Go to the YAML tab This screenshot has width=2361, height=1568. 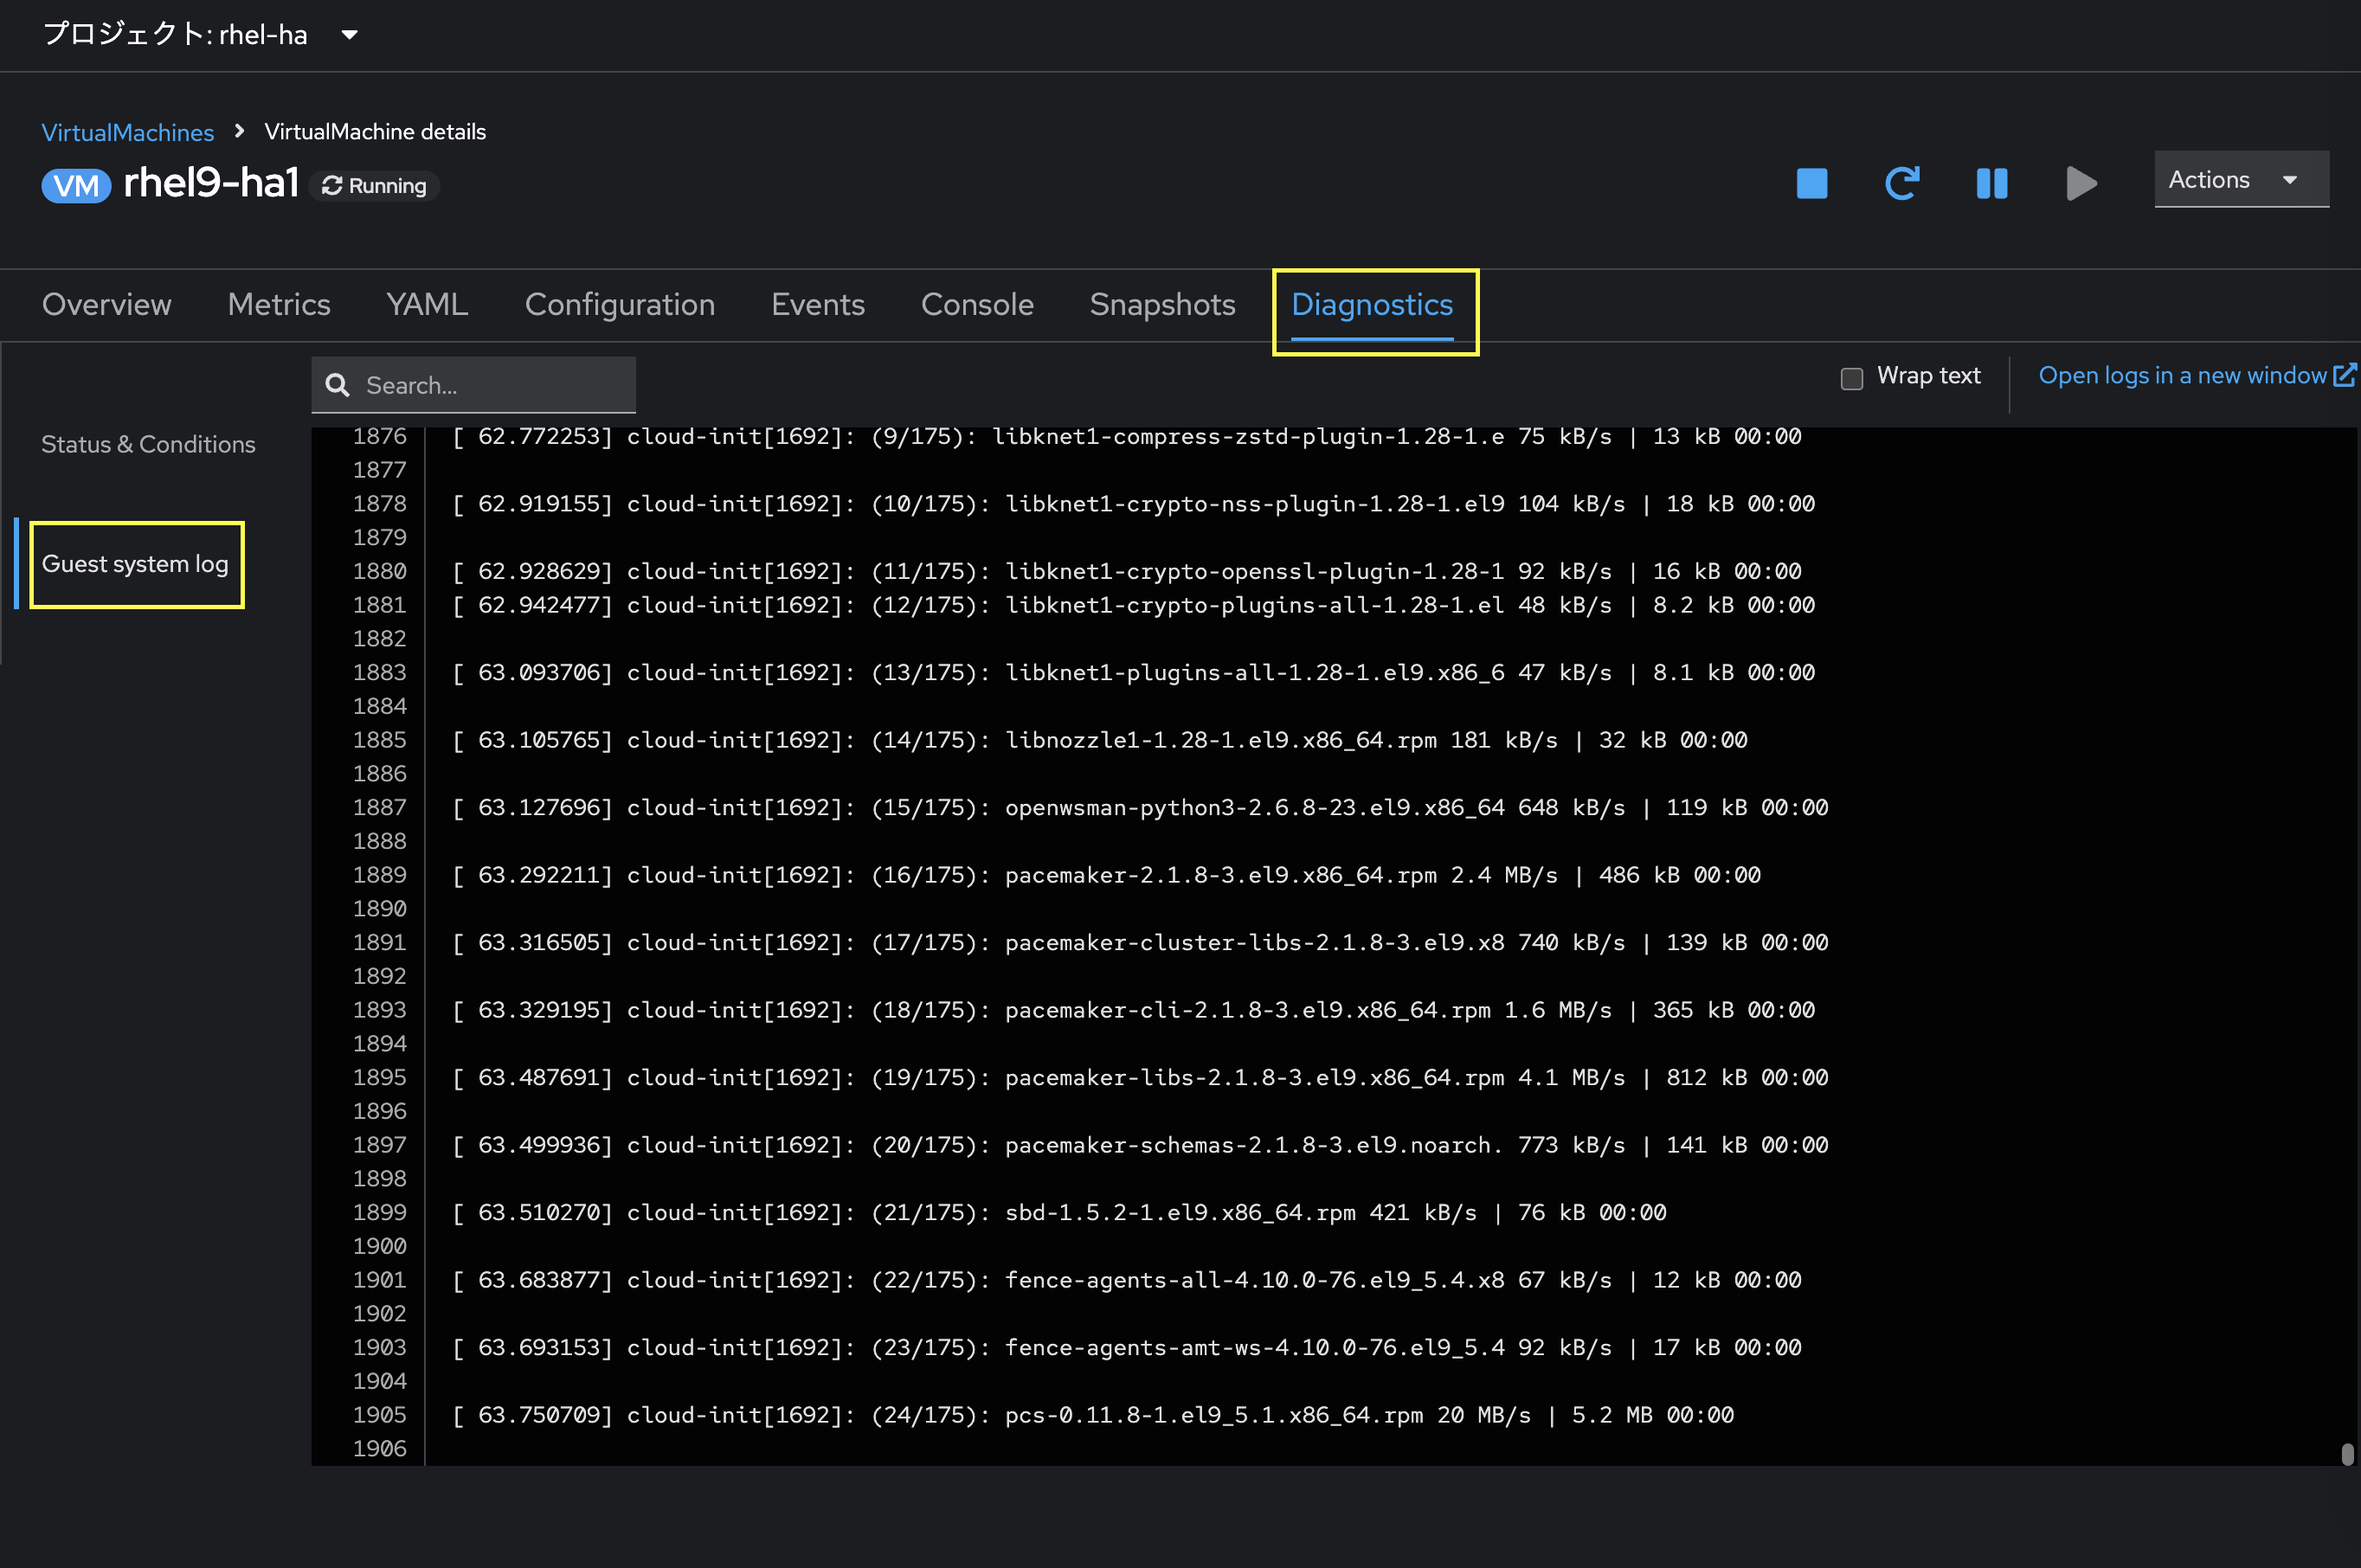tap(426, 305)
